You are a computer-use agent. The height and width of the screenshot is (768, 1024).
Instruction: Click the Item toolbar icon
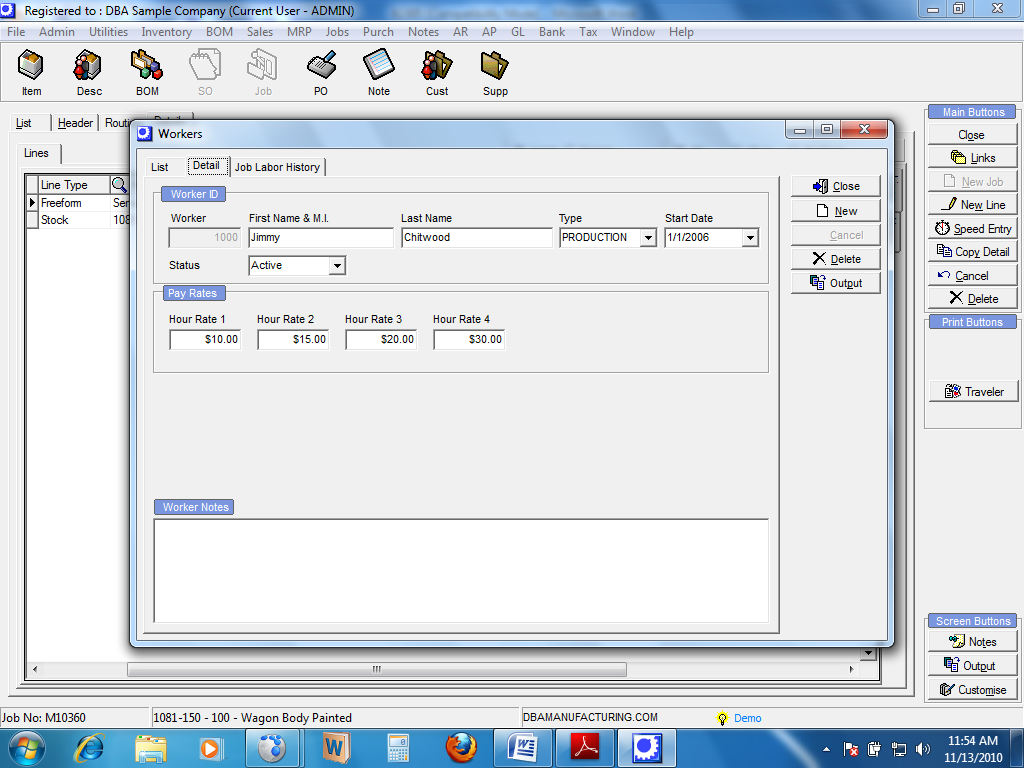31,72
